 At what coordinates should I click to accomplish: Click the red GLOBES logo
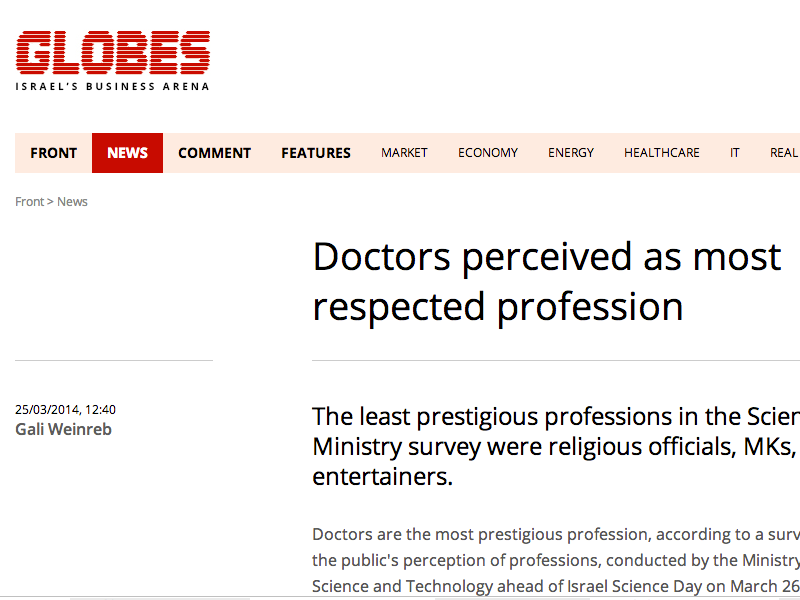pos(112,53)
